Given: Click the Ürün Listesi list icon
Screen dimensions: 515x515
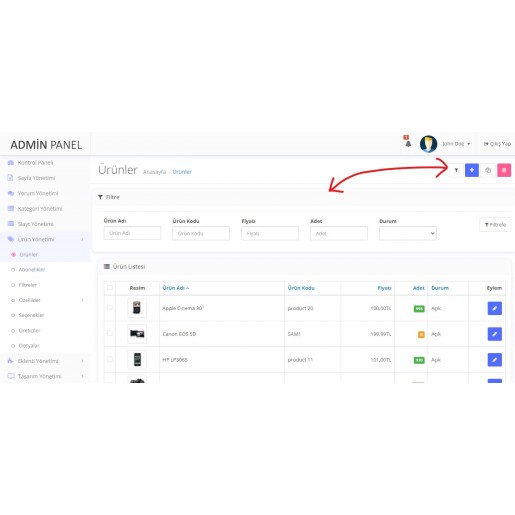Looking at the screenshot, I should (x=107, y=266).
